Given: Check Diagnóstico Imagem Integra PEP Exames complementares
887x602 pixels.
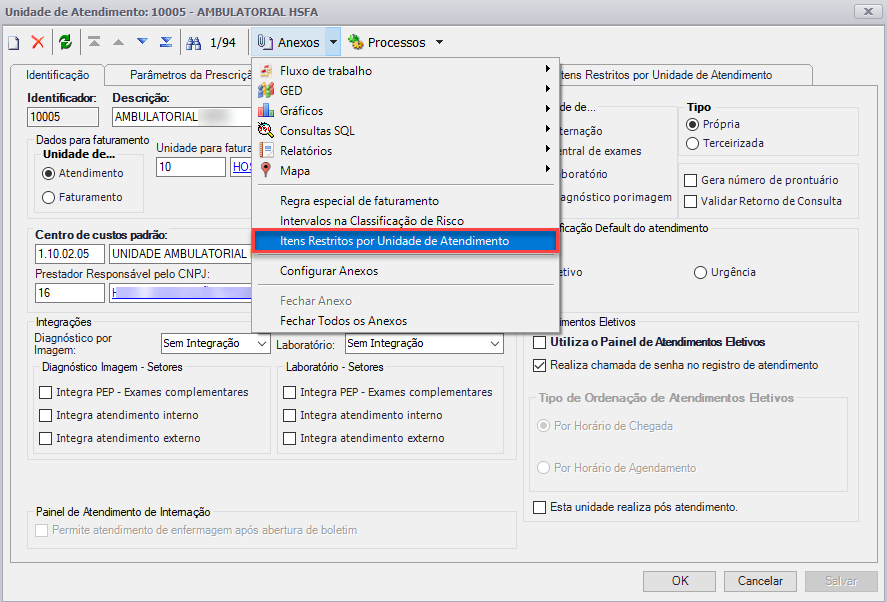Looking at the screenshot, I should (46, 392).
